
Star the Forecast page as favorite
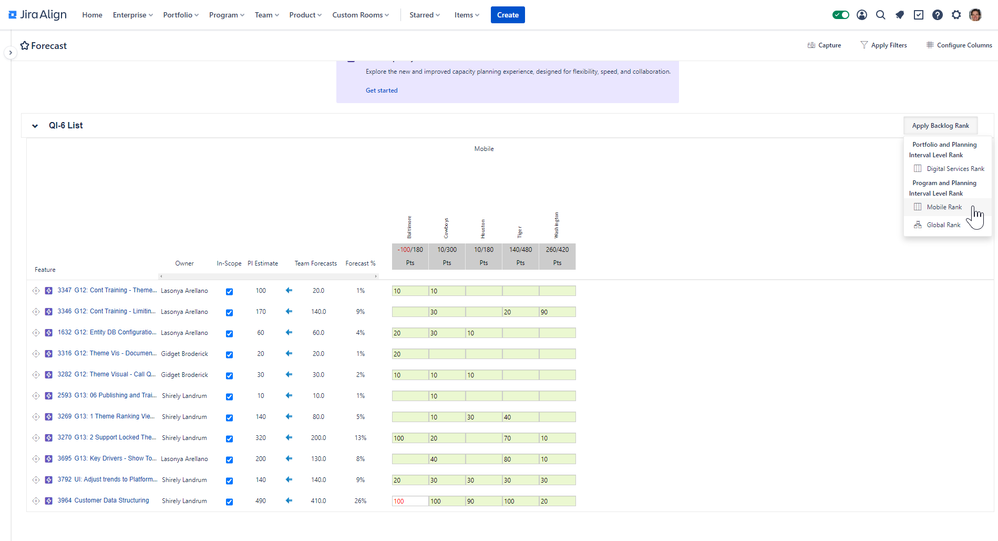[x=25, y=46]
